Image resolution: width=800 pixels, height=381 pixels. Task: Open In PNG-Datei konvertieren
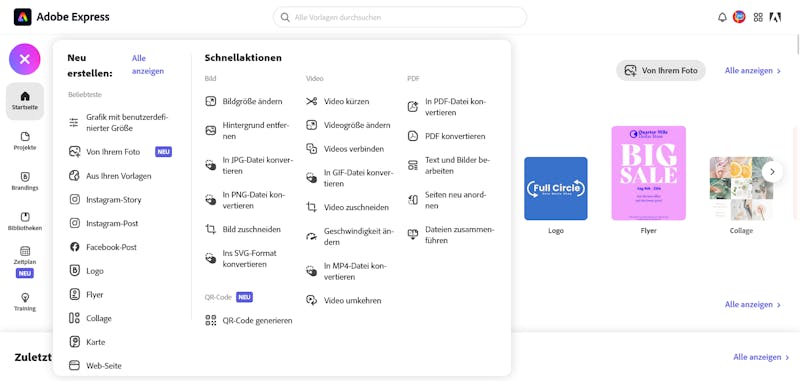point(245,200)
